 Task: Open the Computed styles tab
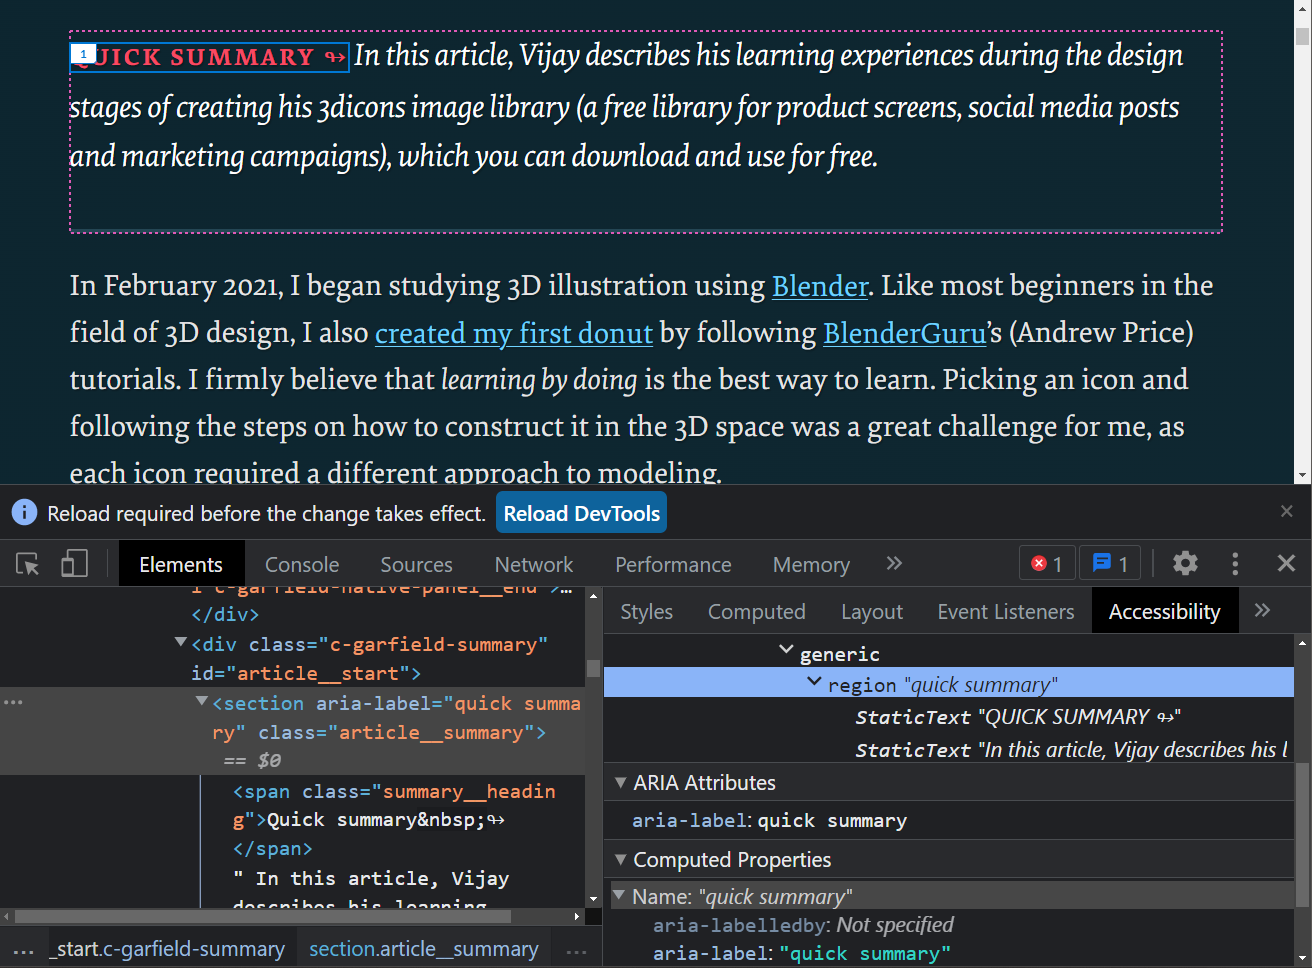click(x=756, y=611)
